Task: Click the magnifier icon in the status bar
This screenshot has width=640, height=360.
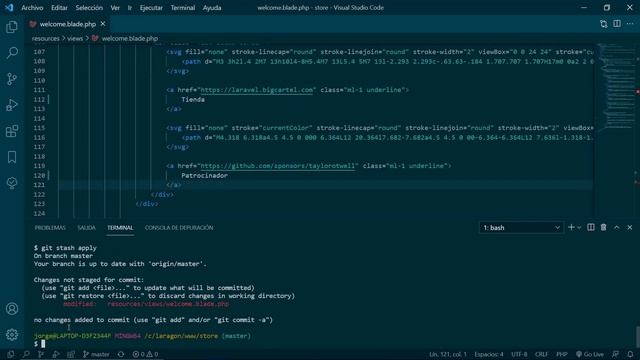Action: point(26,354)
